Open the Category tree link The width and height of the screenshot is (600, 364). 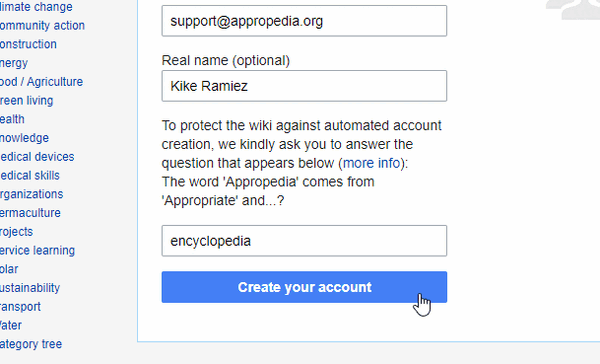(x=31, y=344)
